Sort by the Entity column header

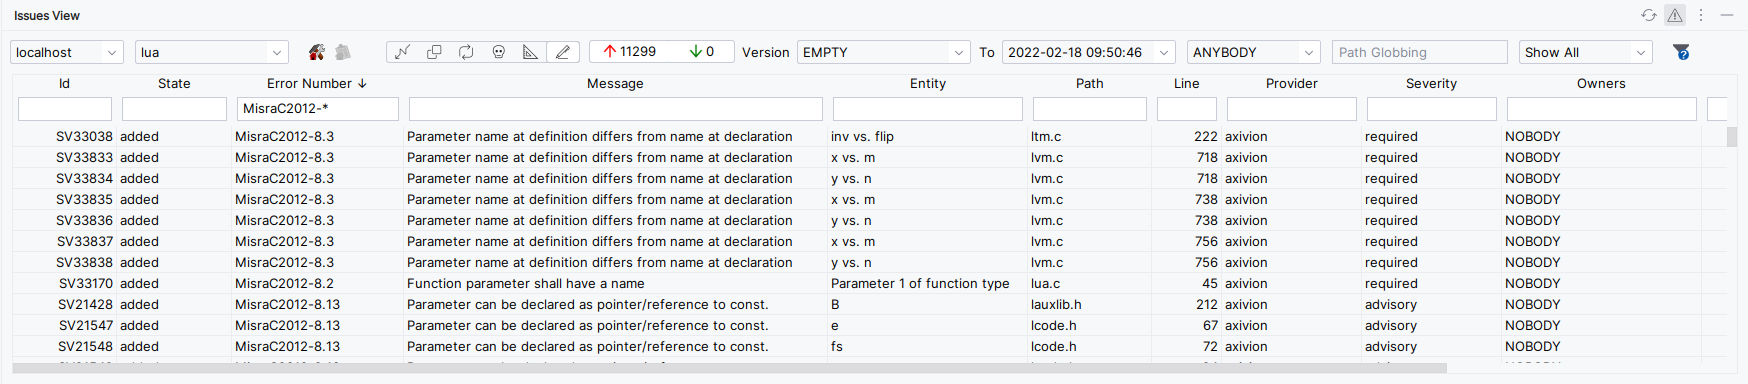click(x=928, y=83)
